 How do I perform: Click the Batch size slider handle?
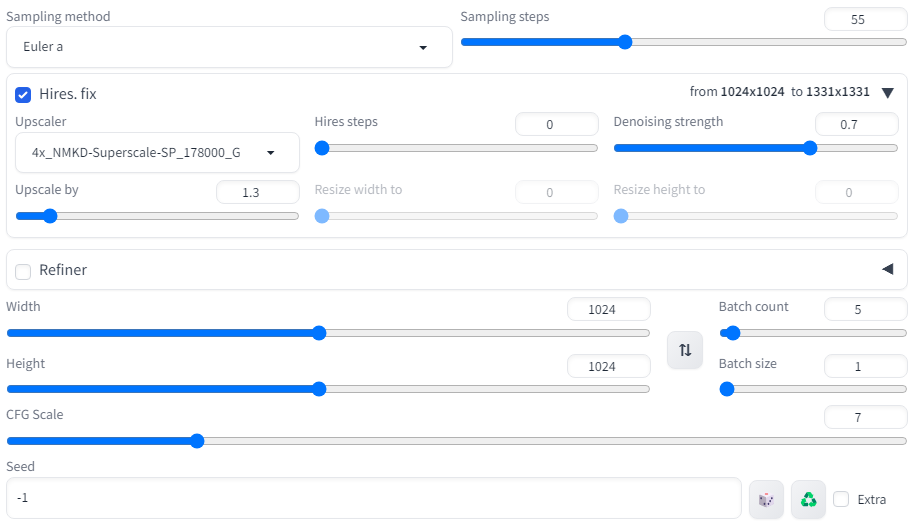pos(727,389)
